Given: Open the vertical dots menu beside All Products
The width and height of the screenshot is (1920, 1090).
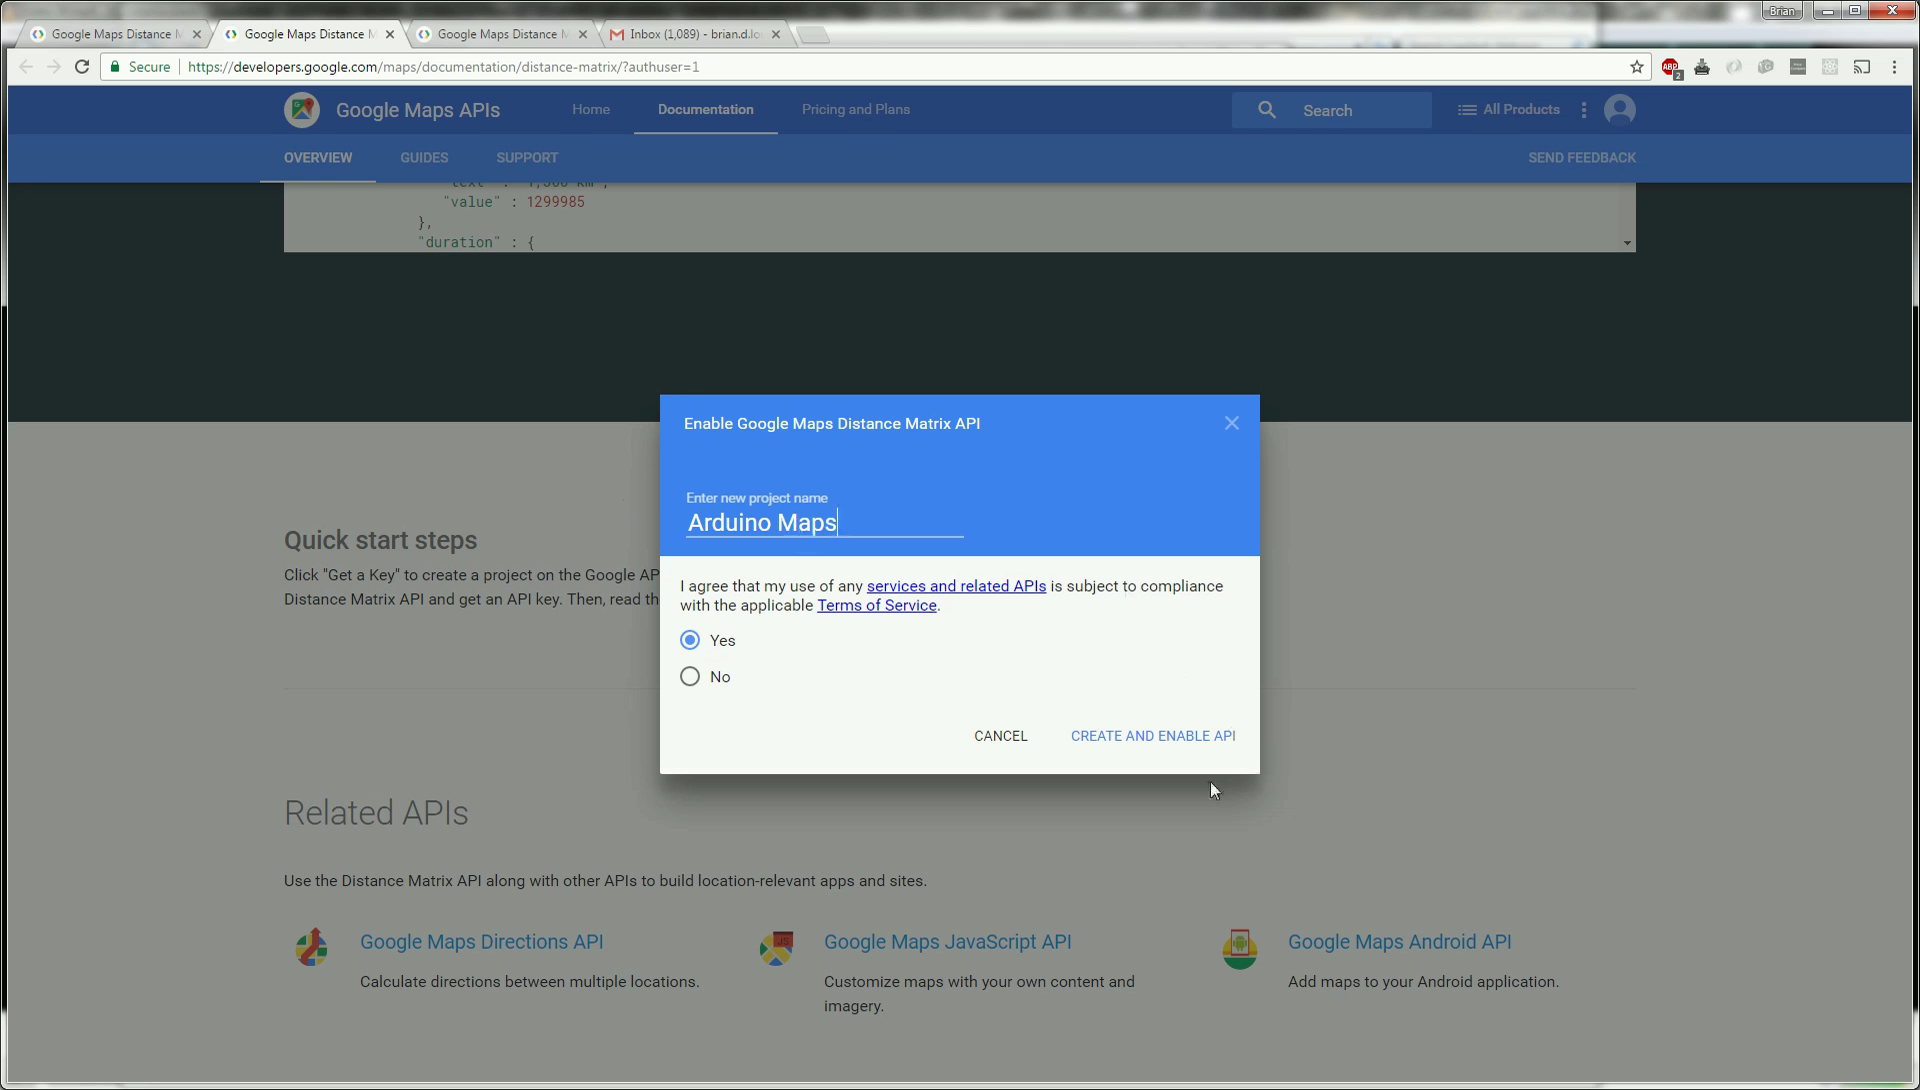Looking at the screenshot, I should point(1583,110).
